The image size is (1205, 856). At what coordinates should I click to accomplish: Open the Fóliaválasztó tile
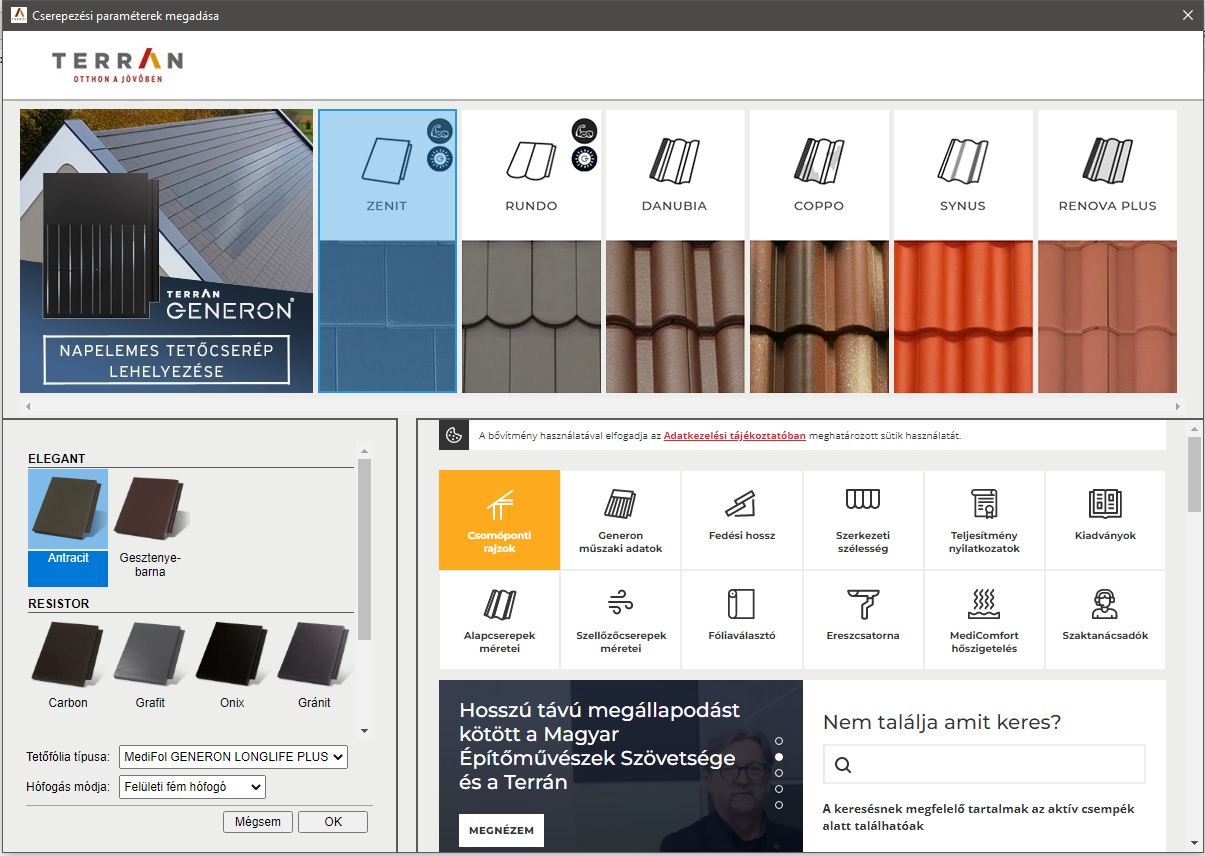click(741, 620)
